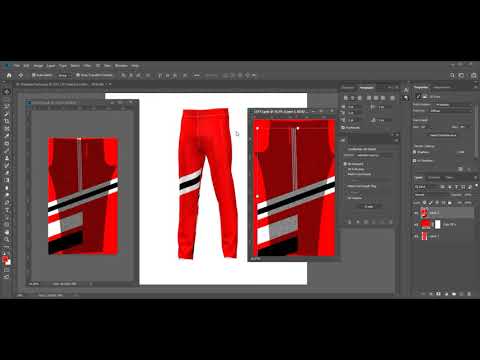Open the Window menu
480x360 pixels.
click(121, 66)
